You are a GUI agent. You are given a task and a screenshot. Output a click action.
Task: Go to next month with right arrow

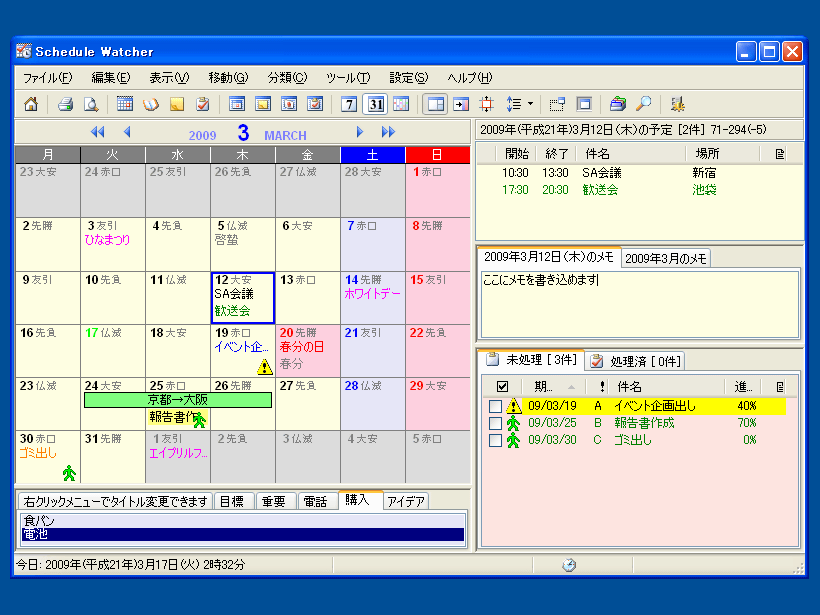(359, 132)
